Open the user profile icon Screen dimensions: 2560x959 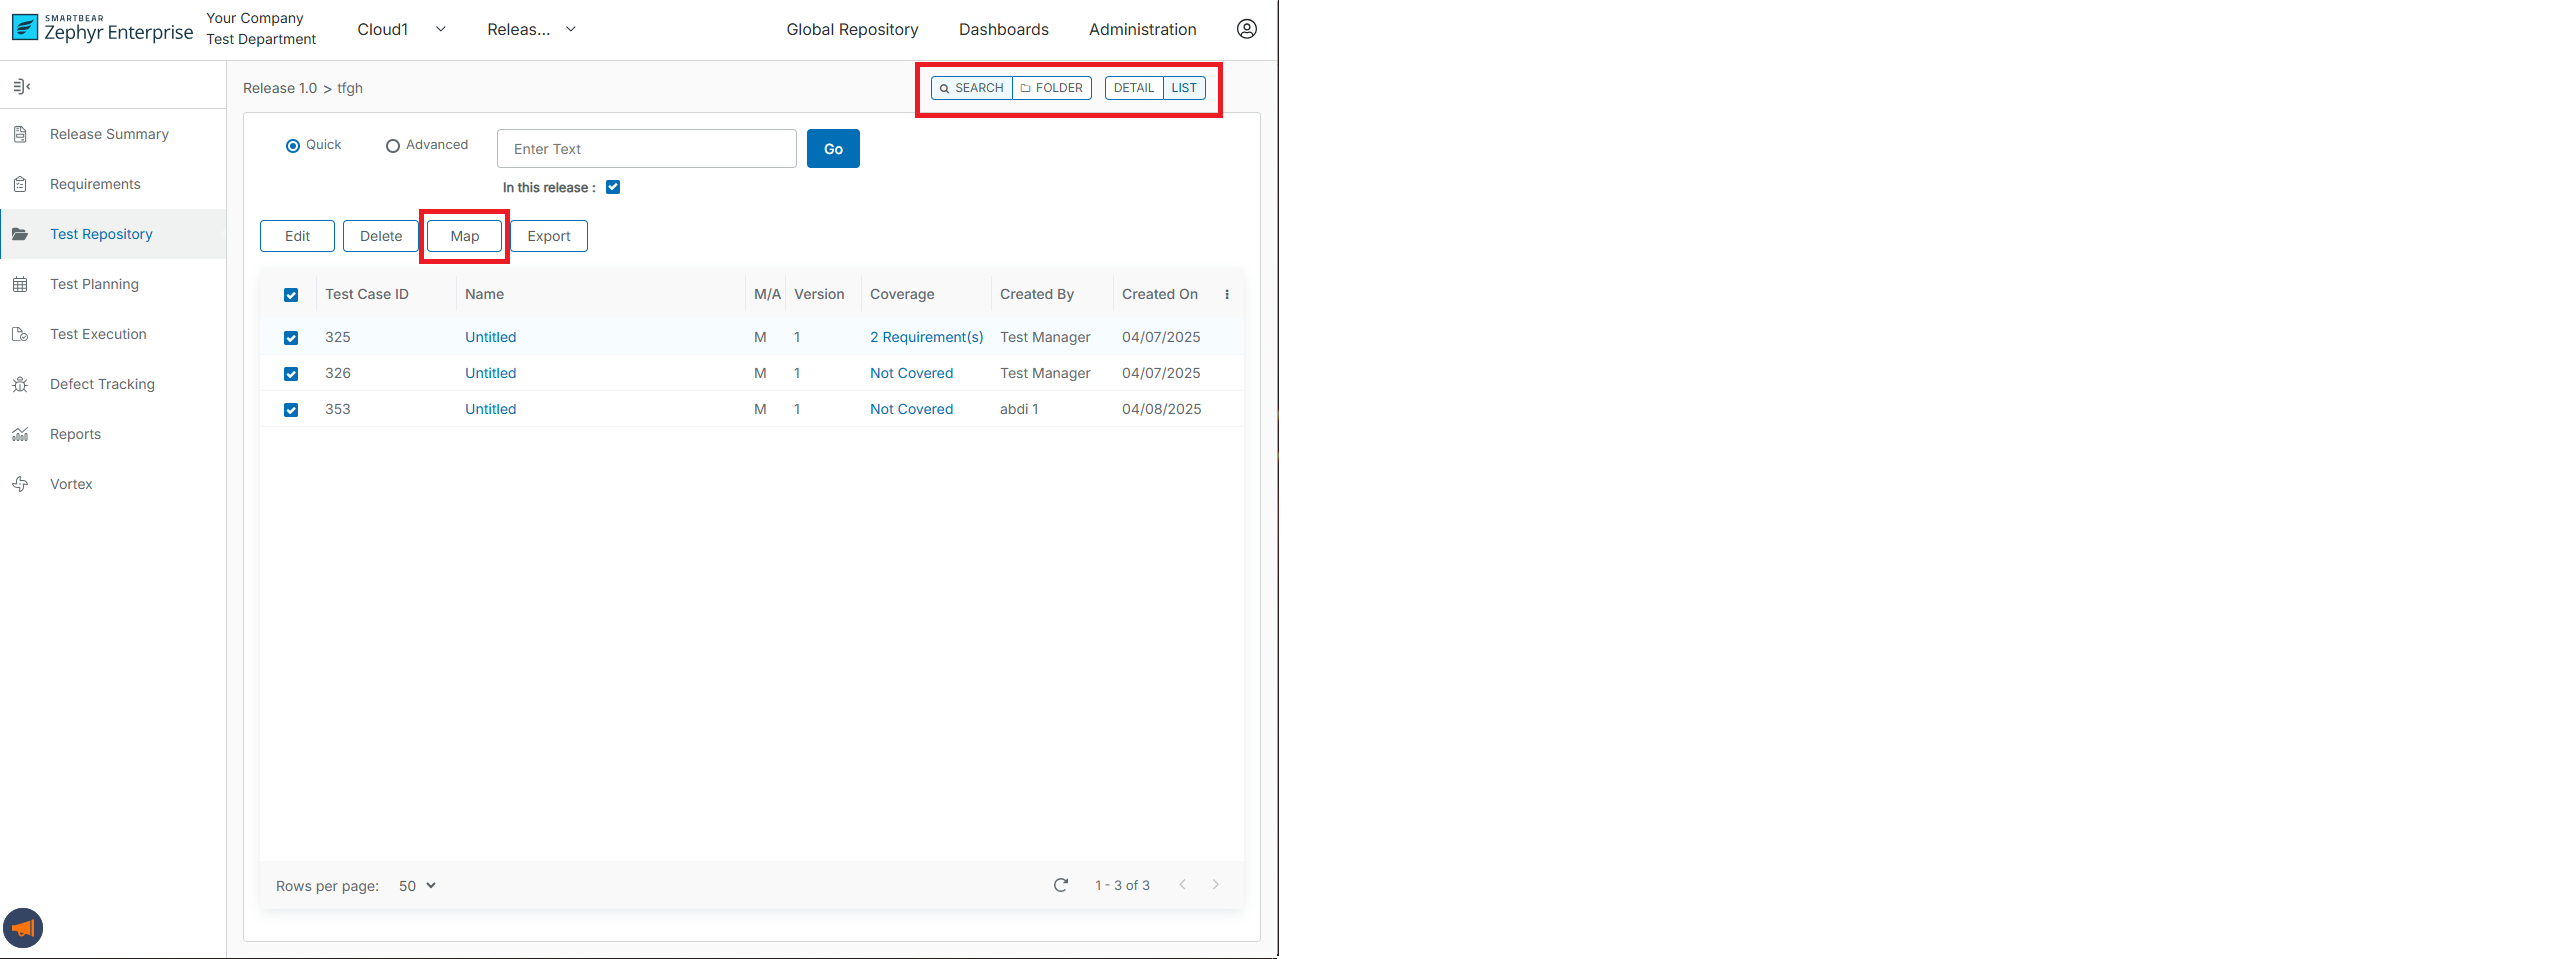coord(1246,29)
